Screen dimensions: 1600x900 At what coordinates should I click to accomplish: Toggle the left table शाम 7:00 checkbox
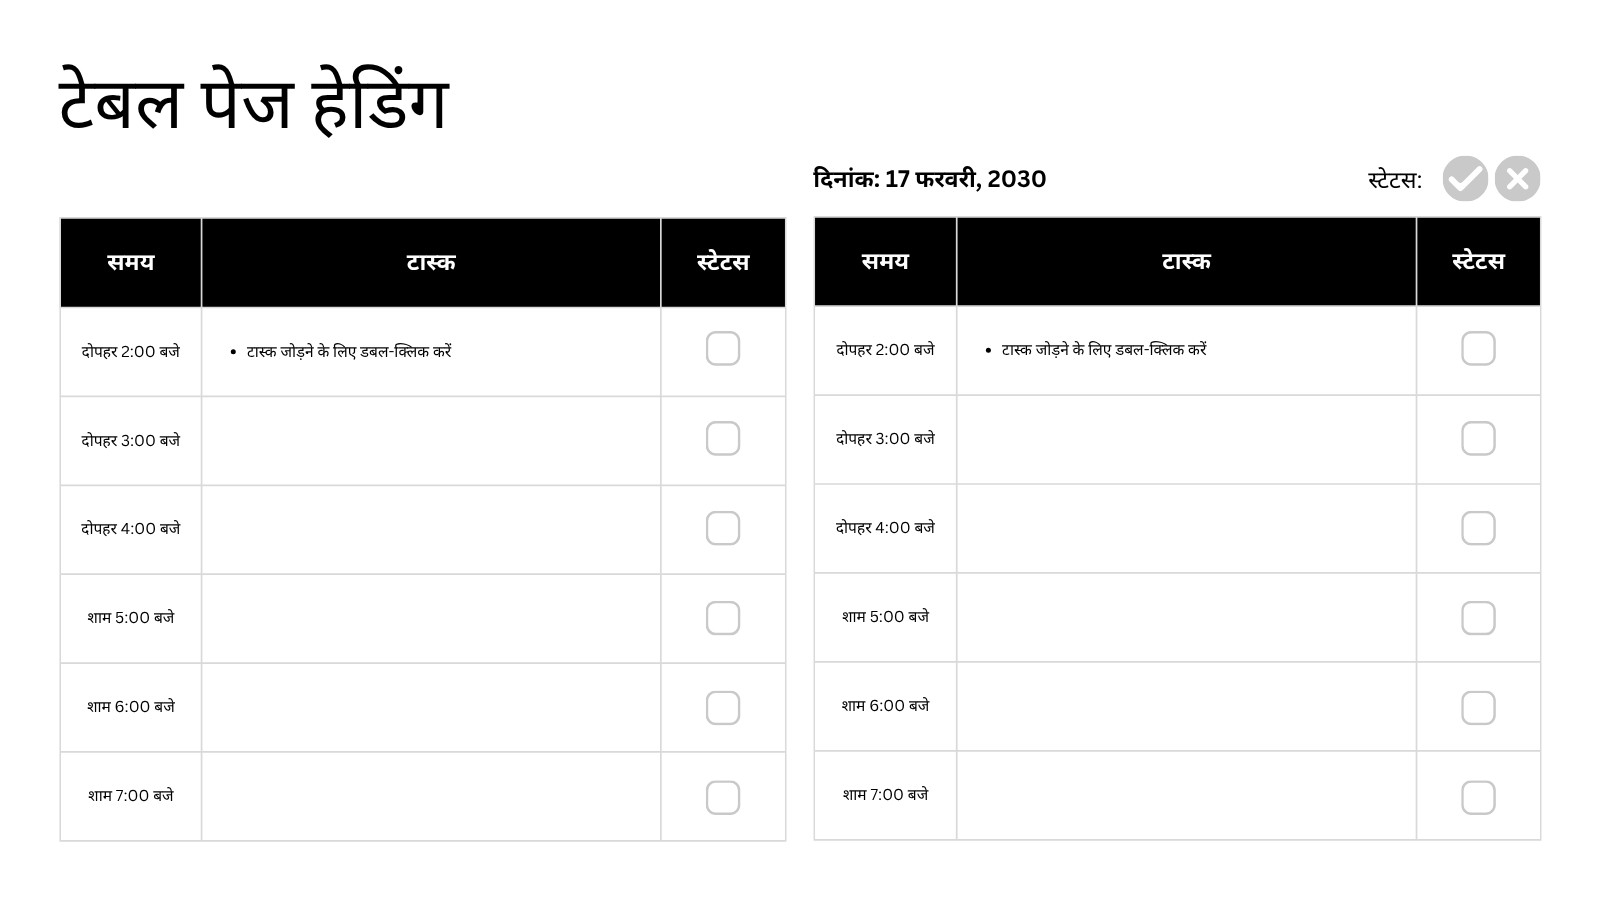[x=723, y=798]
